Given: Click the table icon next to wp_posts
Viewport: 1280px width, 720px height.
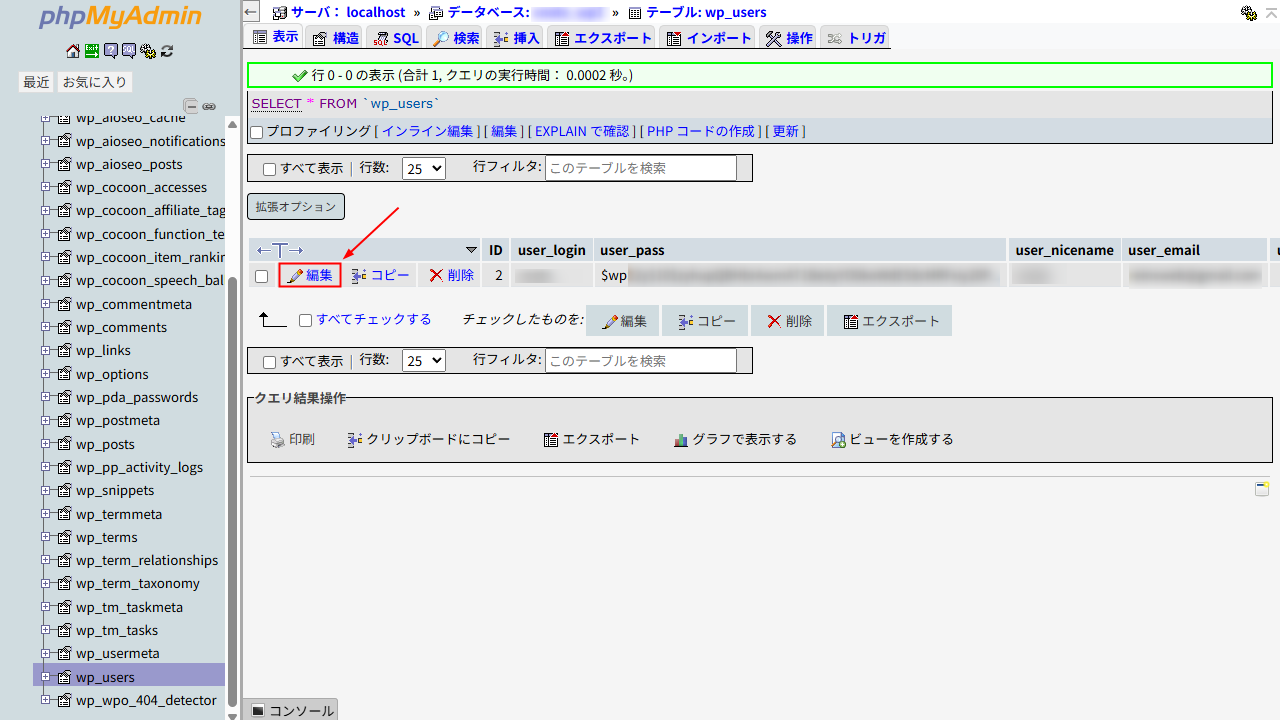Looking at the screenshot, I should click(x=64, y=444).
